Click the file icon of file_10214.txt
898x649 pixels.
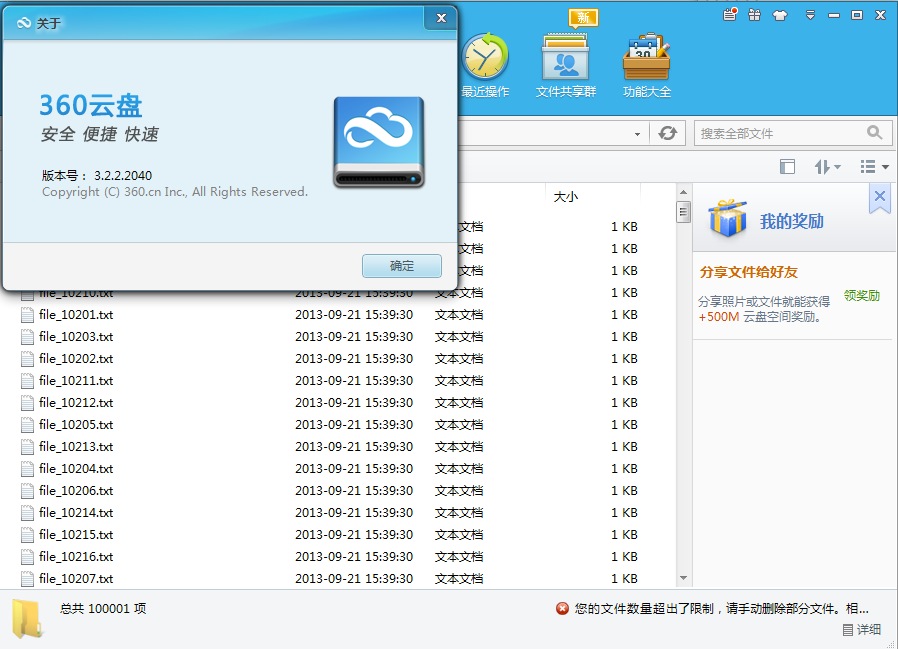pos(27,513)
